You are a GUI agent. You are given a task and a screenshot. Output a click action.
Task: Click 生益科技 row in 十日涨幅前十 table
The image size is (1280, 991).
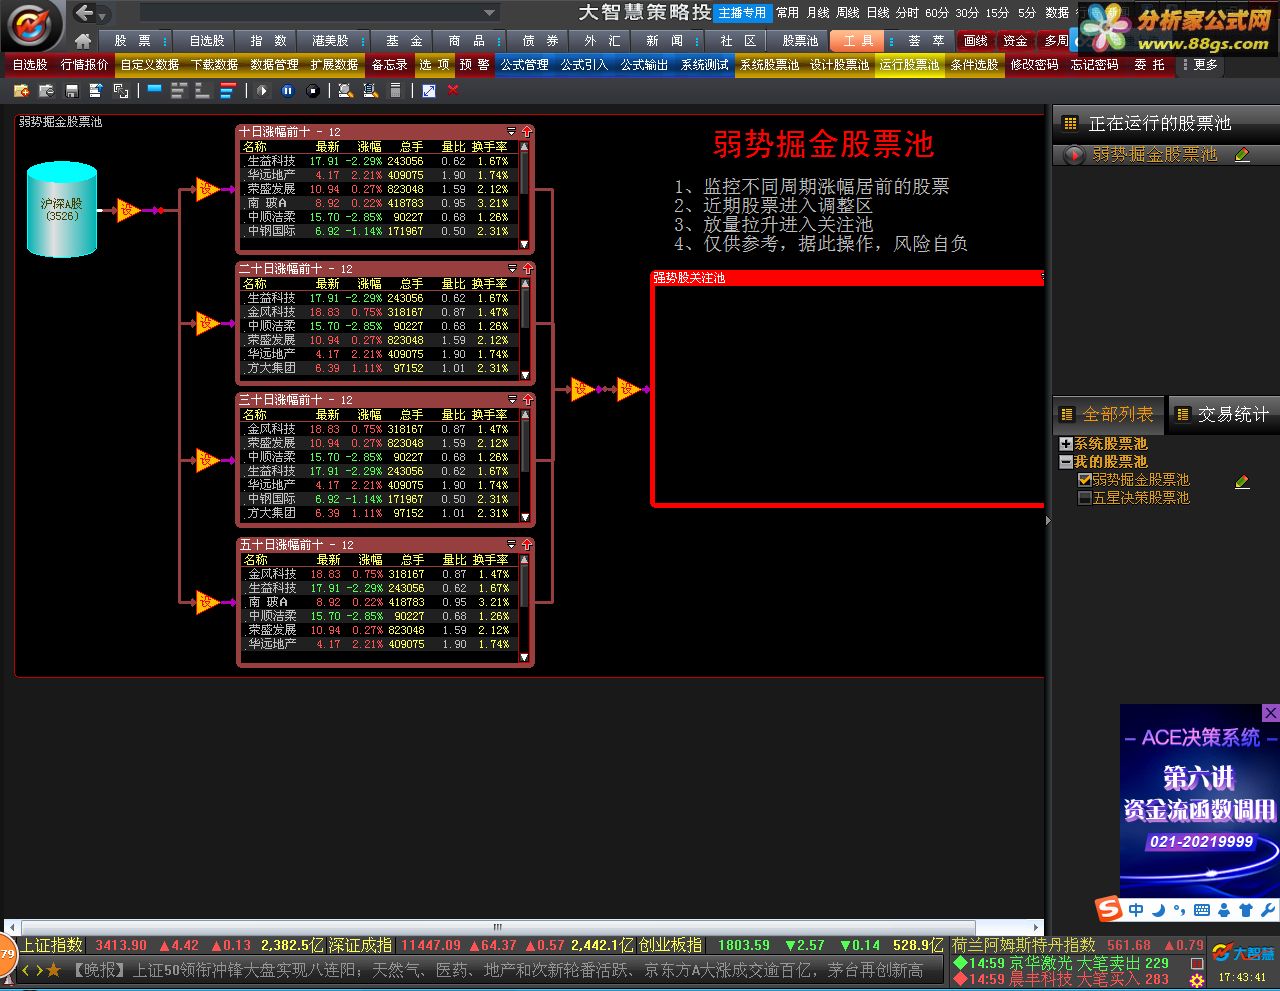378,161
